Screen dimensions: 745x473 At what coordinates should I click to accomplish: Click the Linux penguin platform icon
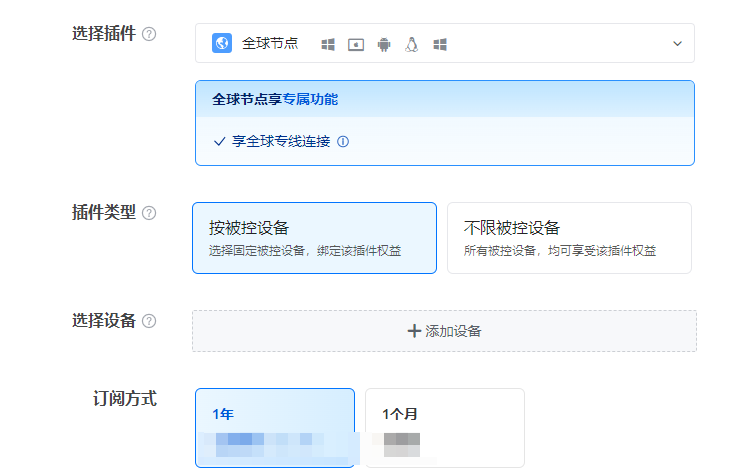pos(411,45)
